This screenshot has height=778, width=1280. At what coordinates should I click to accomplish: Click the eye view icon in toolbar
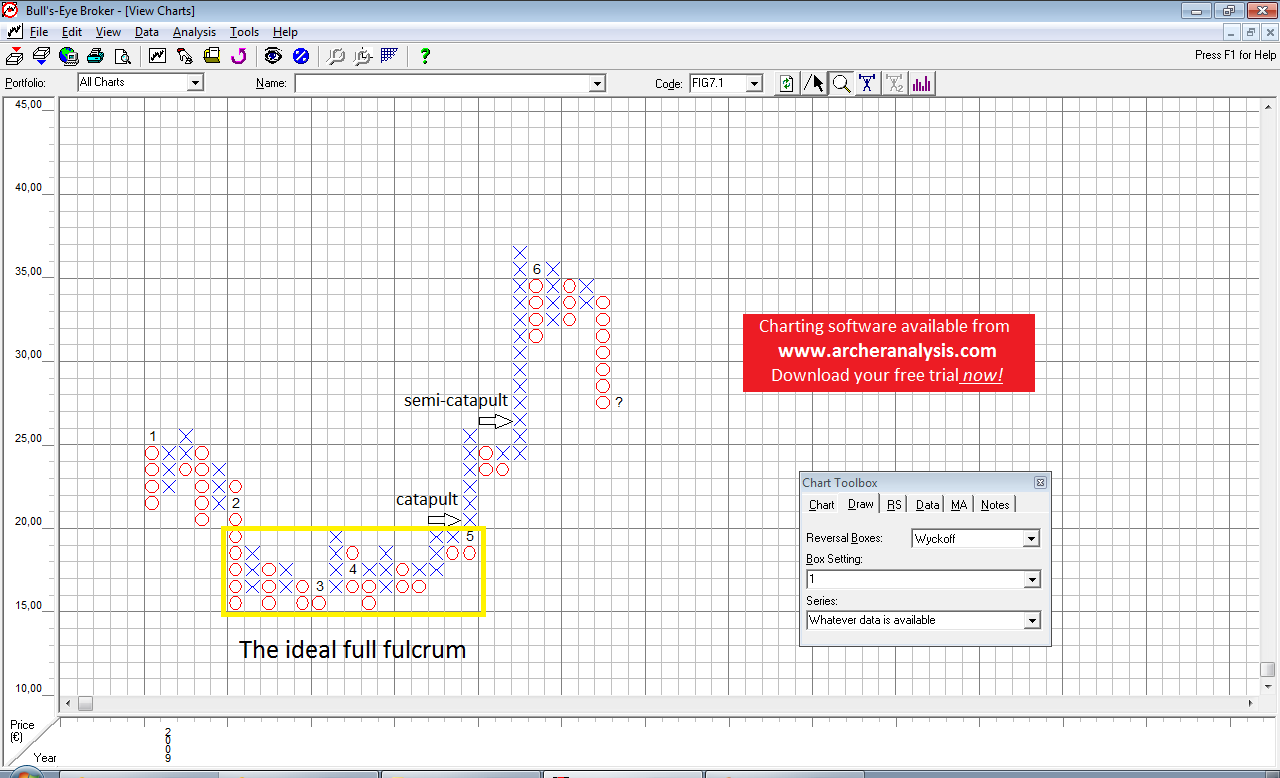pyautogui.click(x=273, y=56)
